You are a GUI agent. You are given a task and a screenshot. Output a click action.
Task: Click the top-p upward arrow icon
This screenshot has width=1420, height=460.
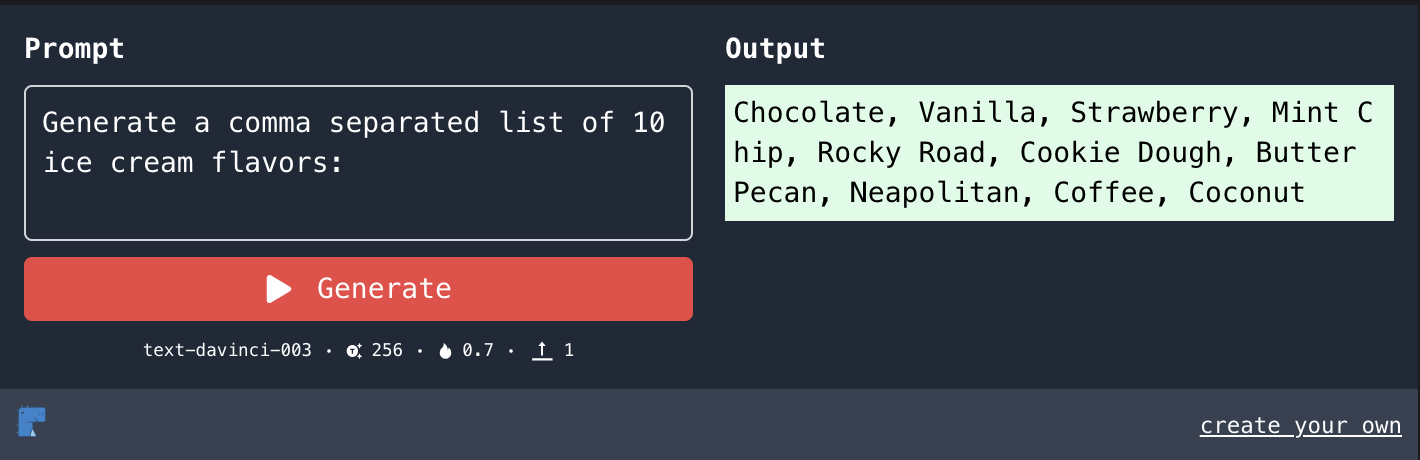pyautogui.click(x=542, y=351)
